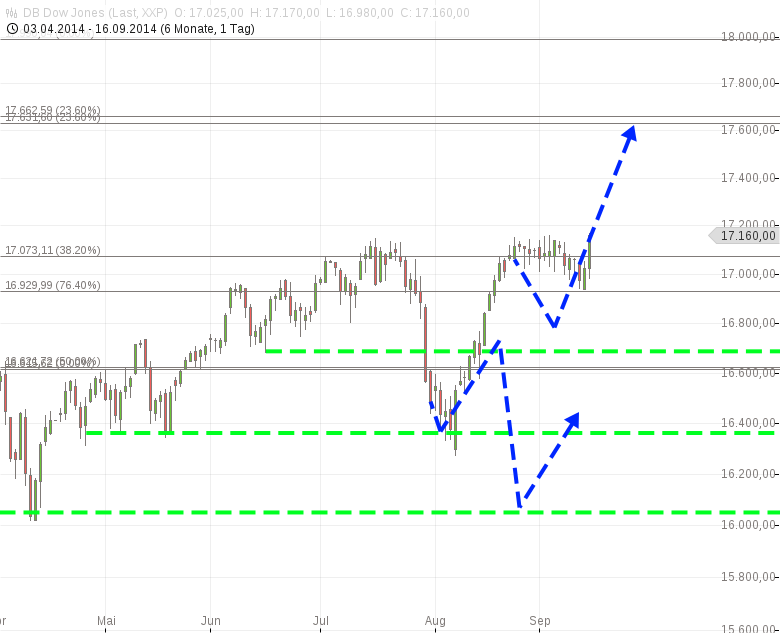Image resolution: width=780 pixels, height=633 pixels.
Task: Click the Aug label on time axis
Action: pos(435,620)
